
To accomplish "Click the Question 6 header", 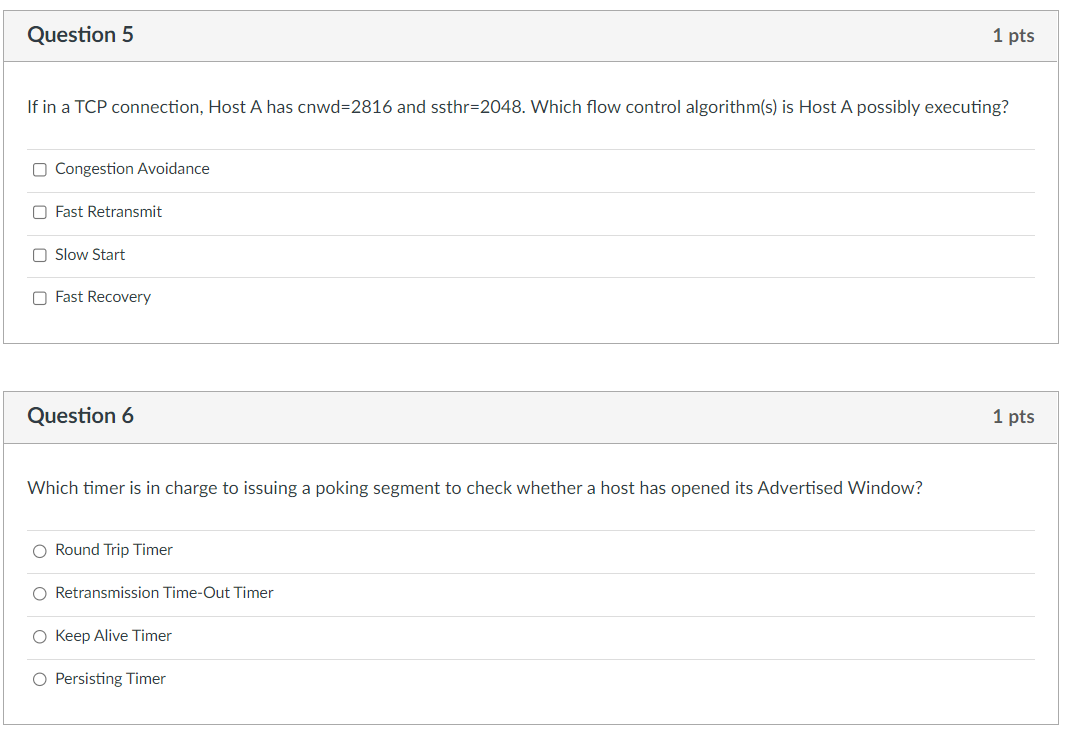I will tap(80, 416).
